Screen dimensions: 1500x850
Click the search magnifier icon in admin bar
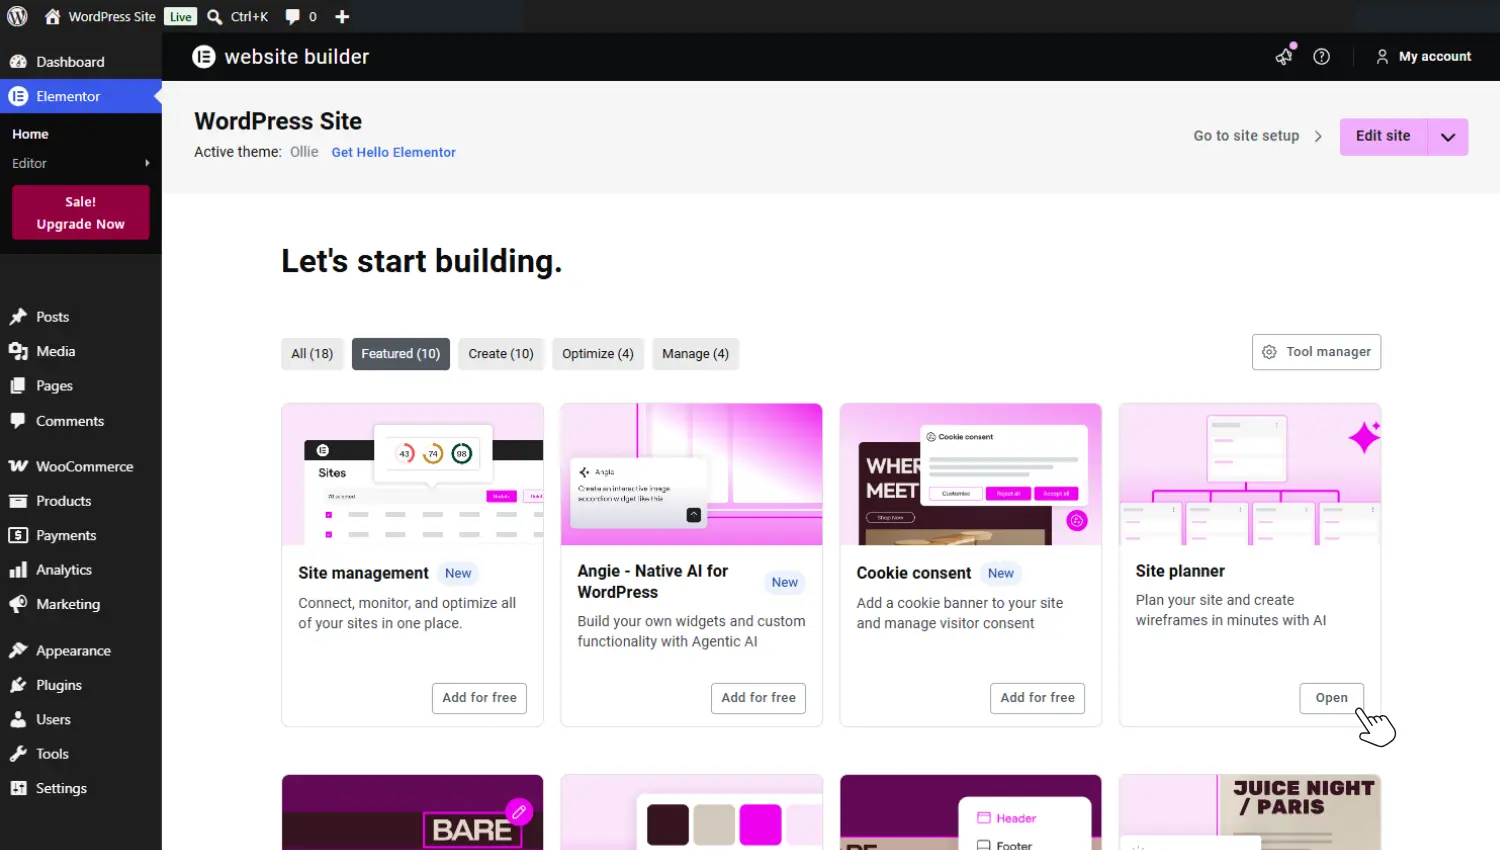[214, 16]
